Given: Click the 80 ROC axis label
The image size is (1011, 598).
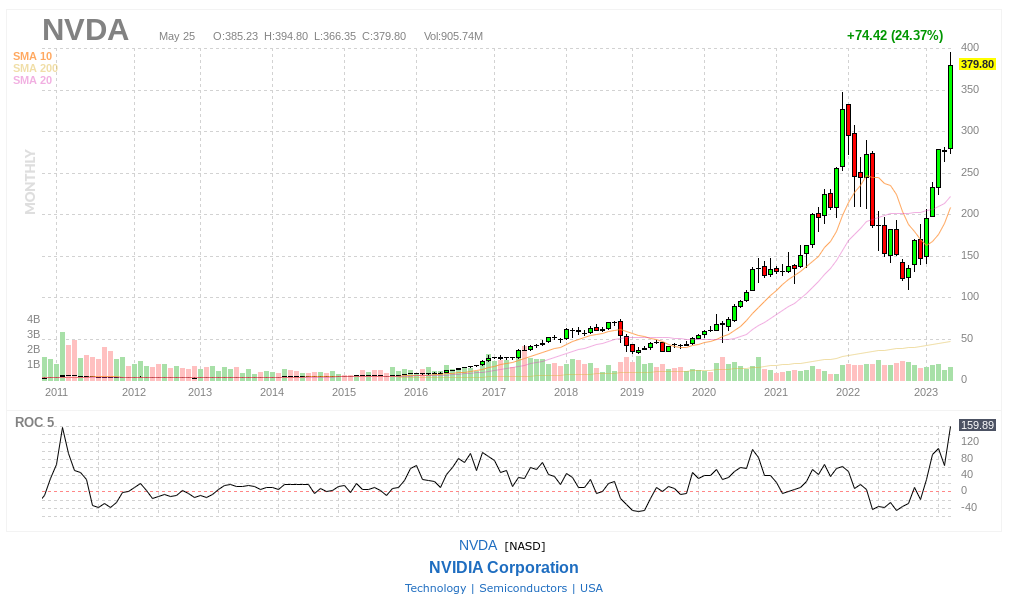Looking at the screenshot, I should click(x=967, y=459).
